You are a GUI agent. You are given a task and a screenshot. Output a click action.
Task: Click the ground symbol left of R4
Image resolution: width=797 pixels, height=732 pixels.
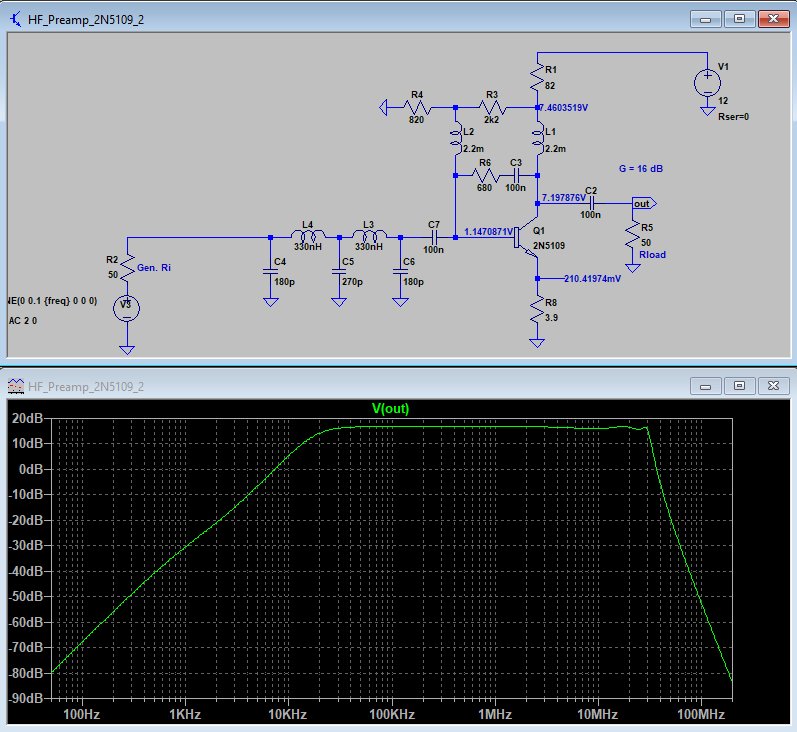coord(385,108)
